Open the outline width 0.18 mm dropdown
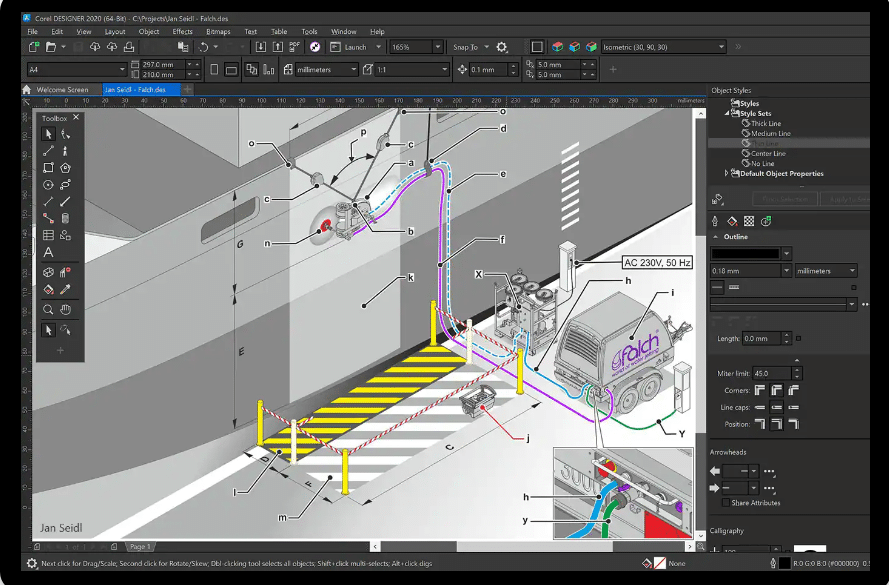The width and height of the screenshot is (889, 585). point(786,271)
